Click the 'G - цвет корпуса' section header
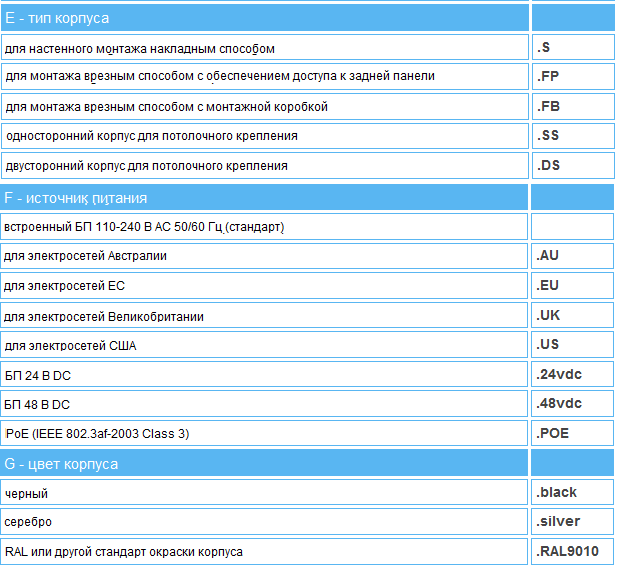The image size is (617, 570). [x=61, y=463]
